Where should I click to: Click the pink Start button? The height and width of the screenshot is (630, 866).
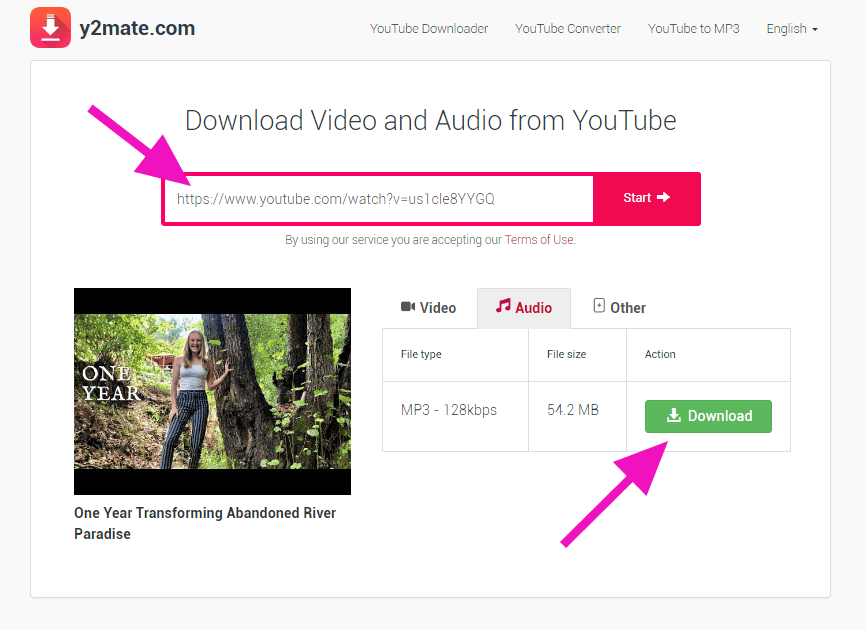[x=647, y=198]
